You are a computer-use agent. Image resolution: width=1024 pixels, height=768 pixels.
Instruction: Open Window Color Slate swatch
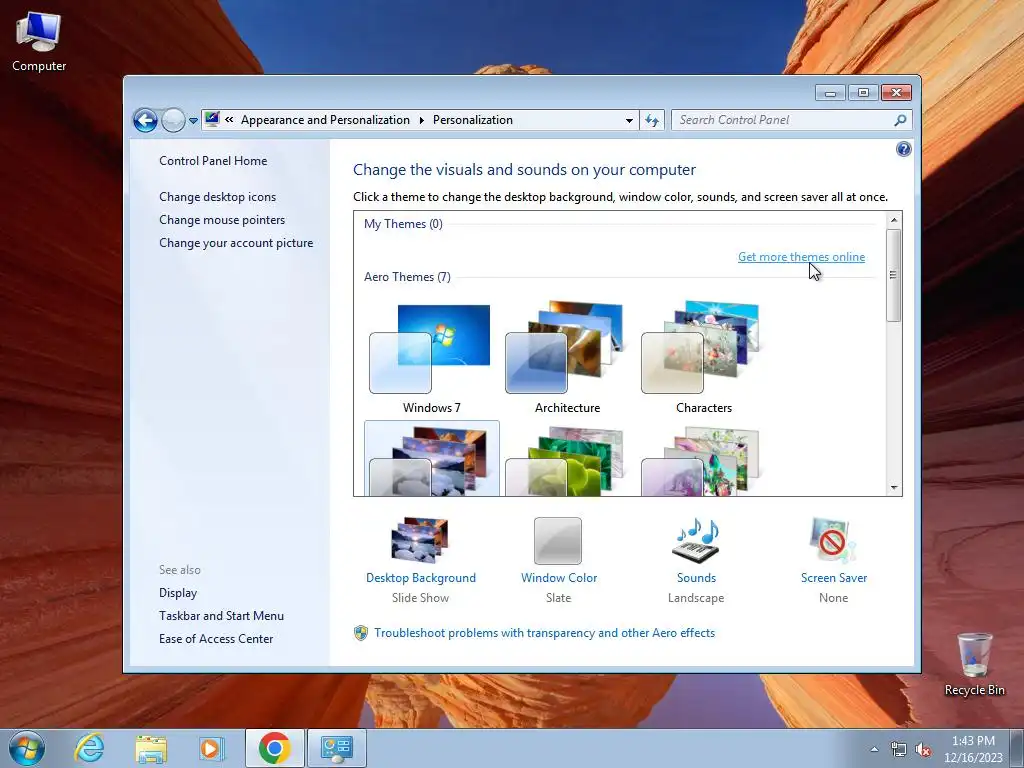tap(558, 541)
